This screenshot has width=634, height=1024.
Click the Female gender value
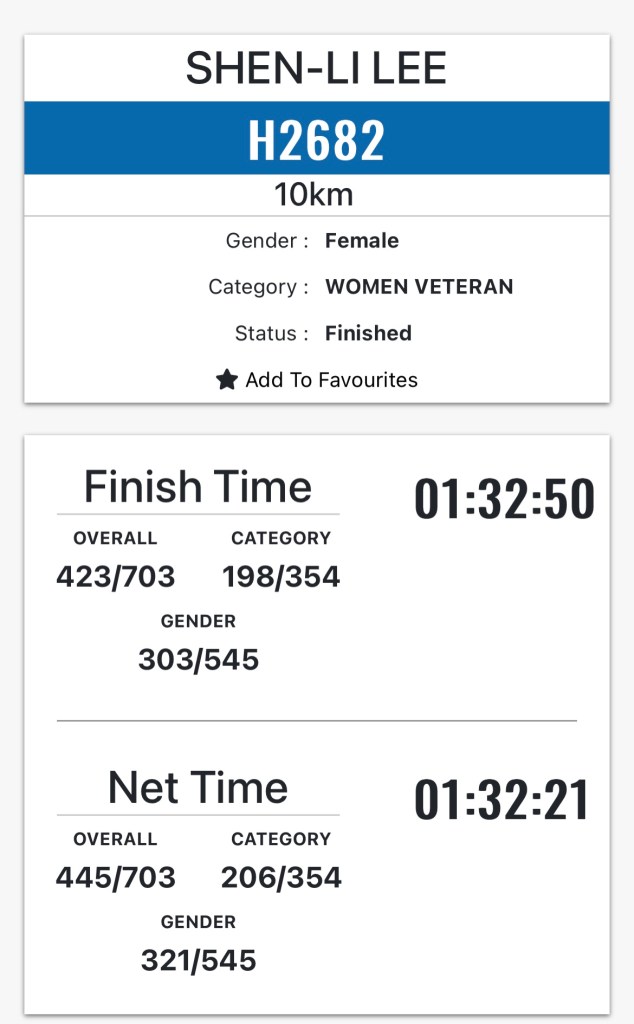[362, 241]
